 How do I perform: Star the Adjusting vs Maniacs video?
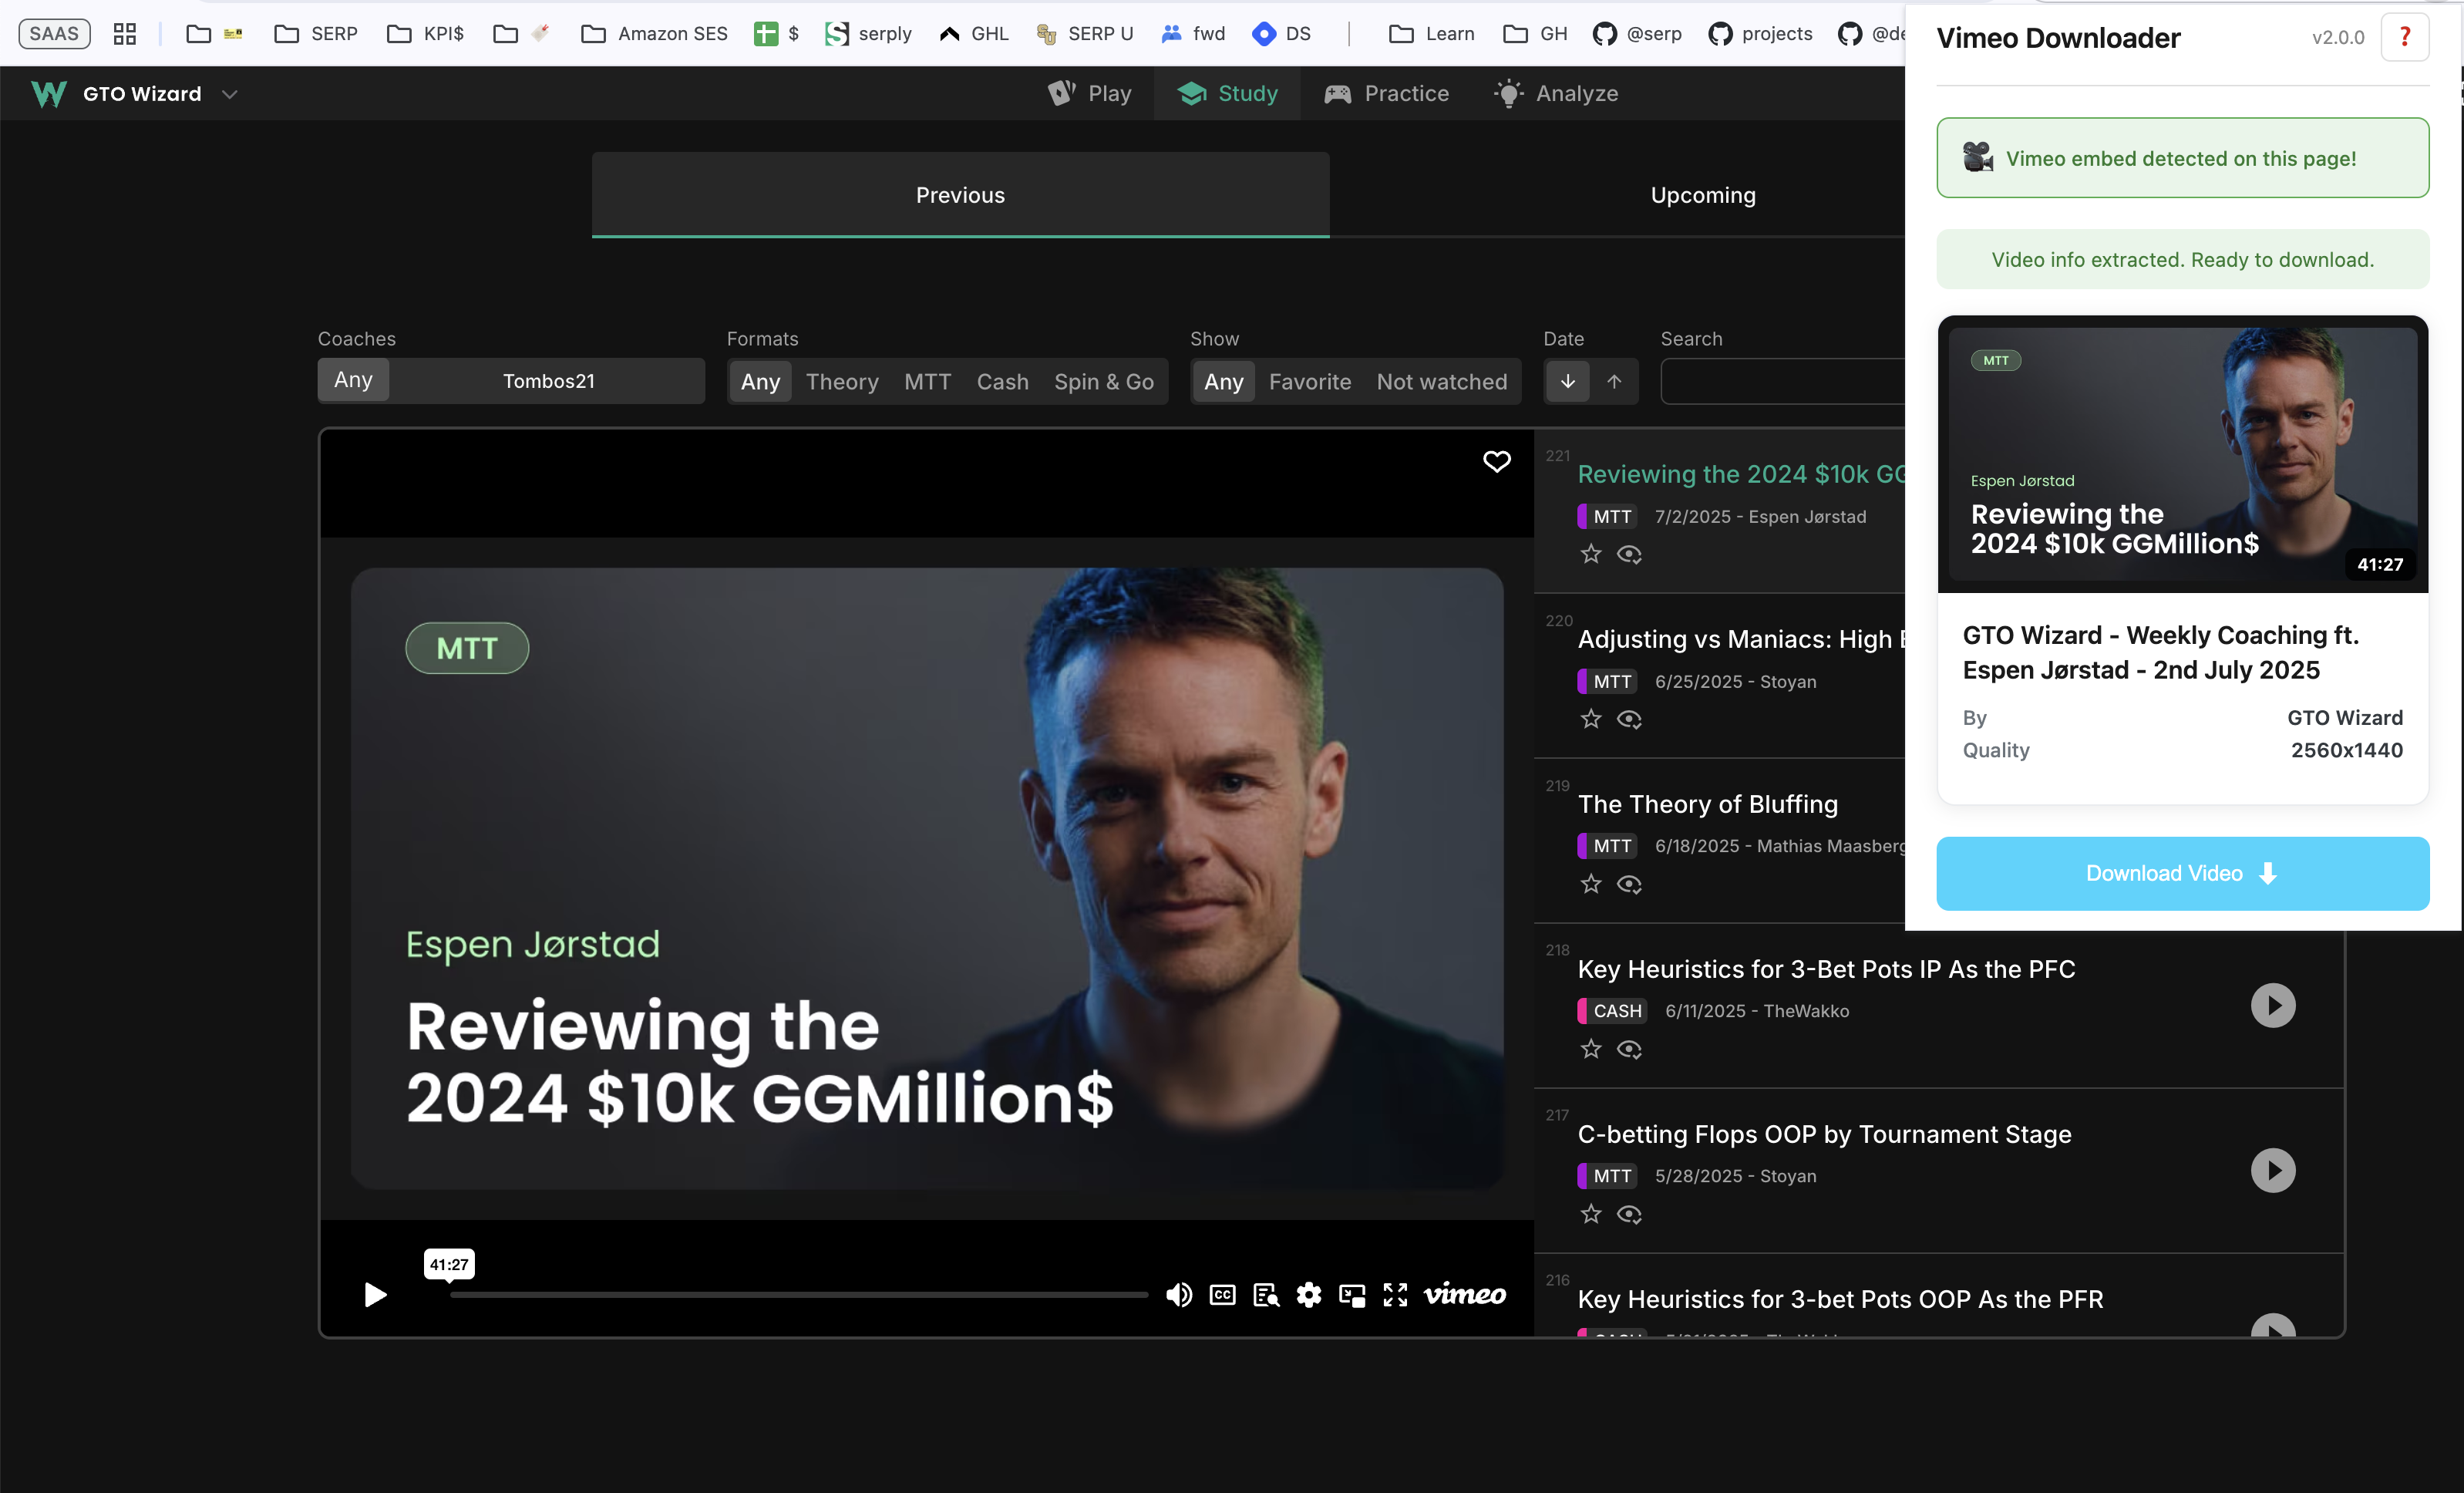(x=1591, y=718)
